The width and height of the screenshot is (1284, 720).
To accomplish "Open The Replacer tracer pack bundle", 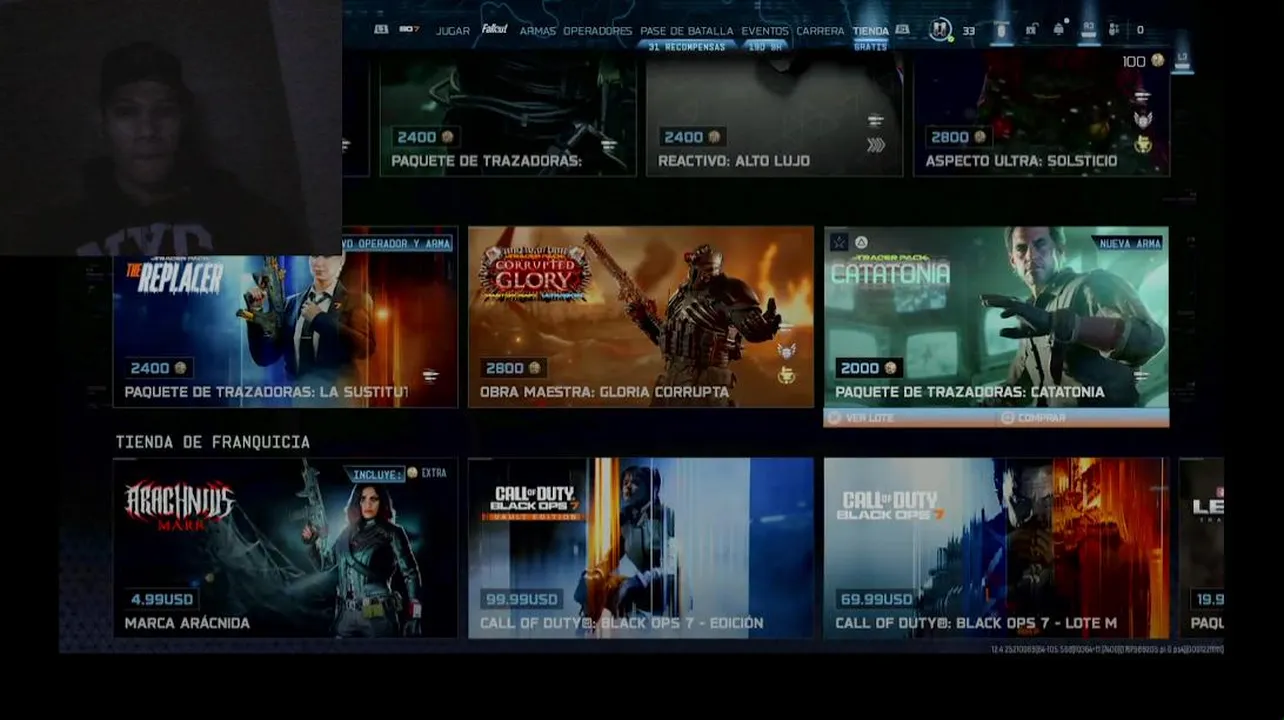I will tap(285, 317).
